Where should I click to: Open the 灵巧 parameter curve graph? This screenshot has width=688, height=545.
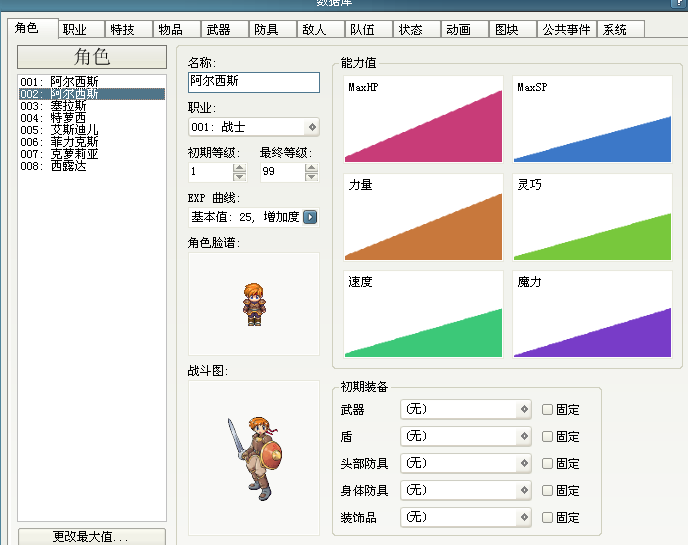pyautogui.click(x=592, y=217)
